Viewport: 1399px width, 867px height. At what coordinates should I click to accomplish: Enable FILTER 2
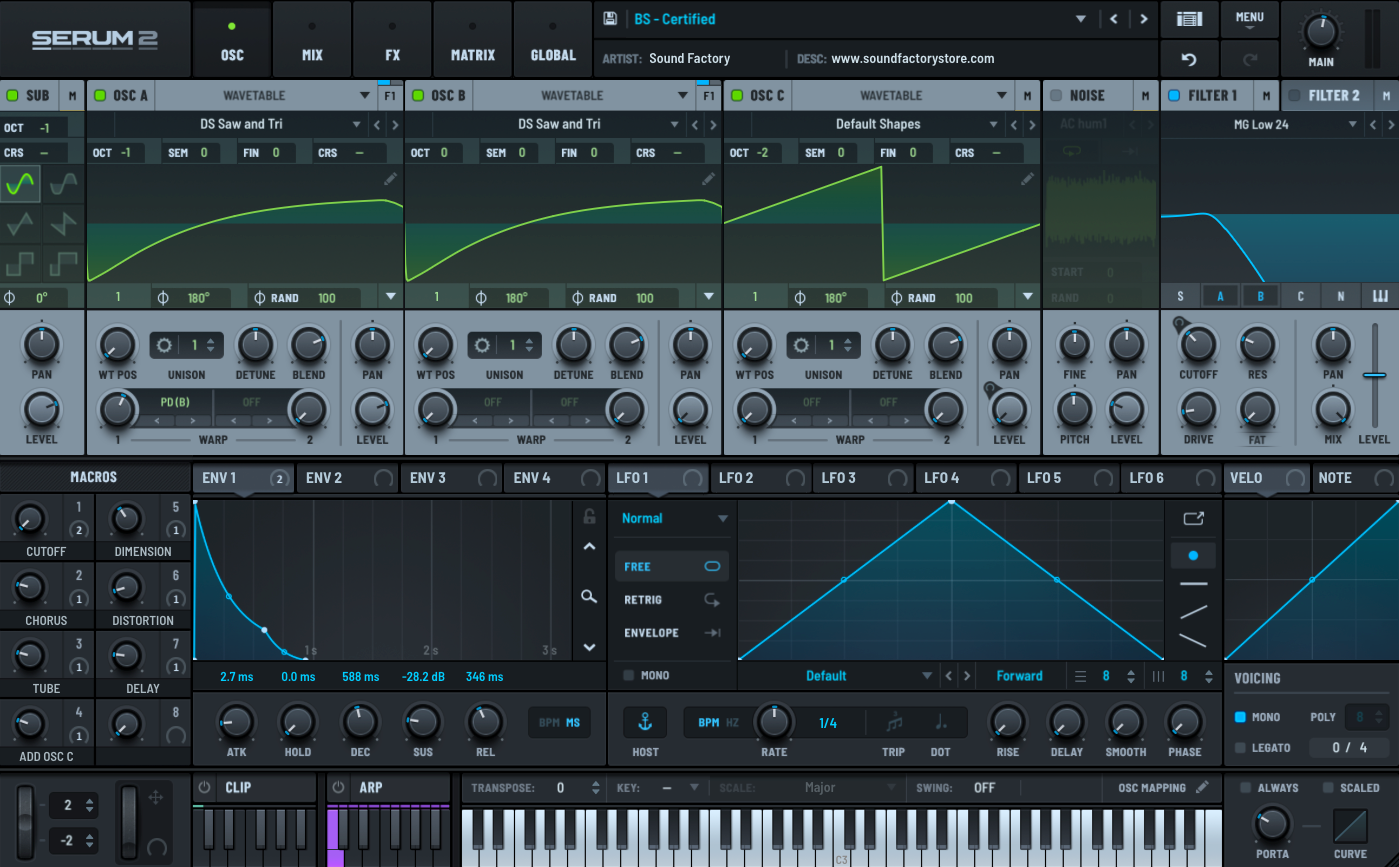[x=1294, y=96]
